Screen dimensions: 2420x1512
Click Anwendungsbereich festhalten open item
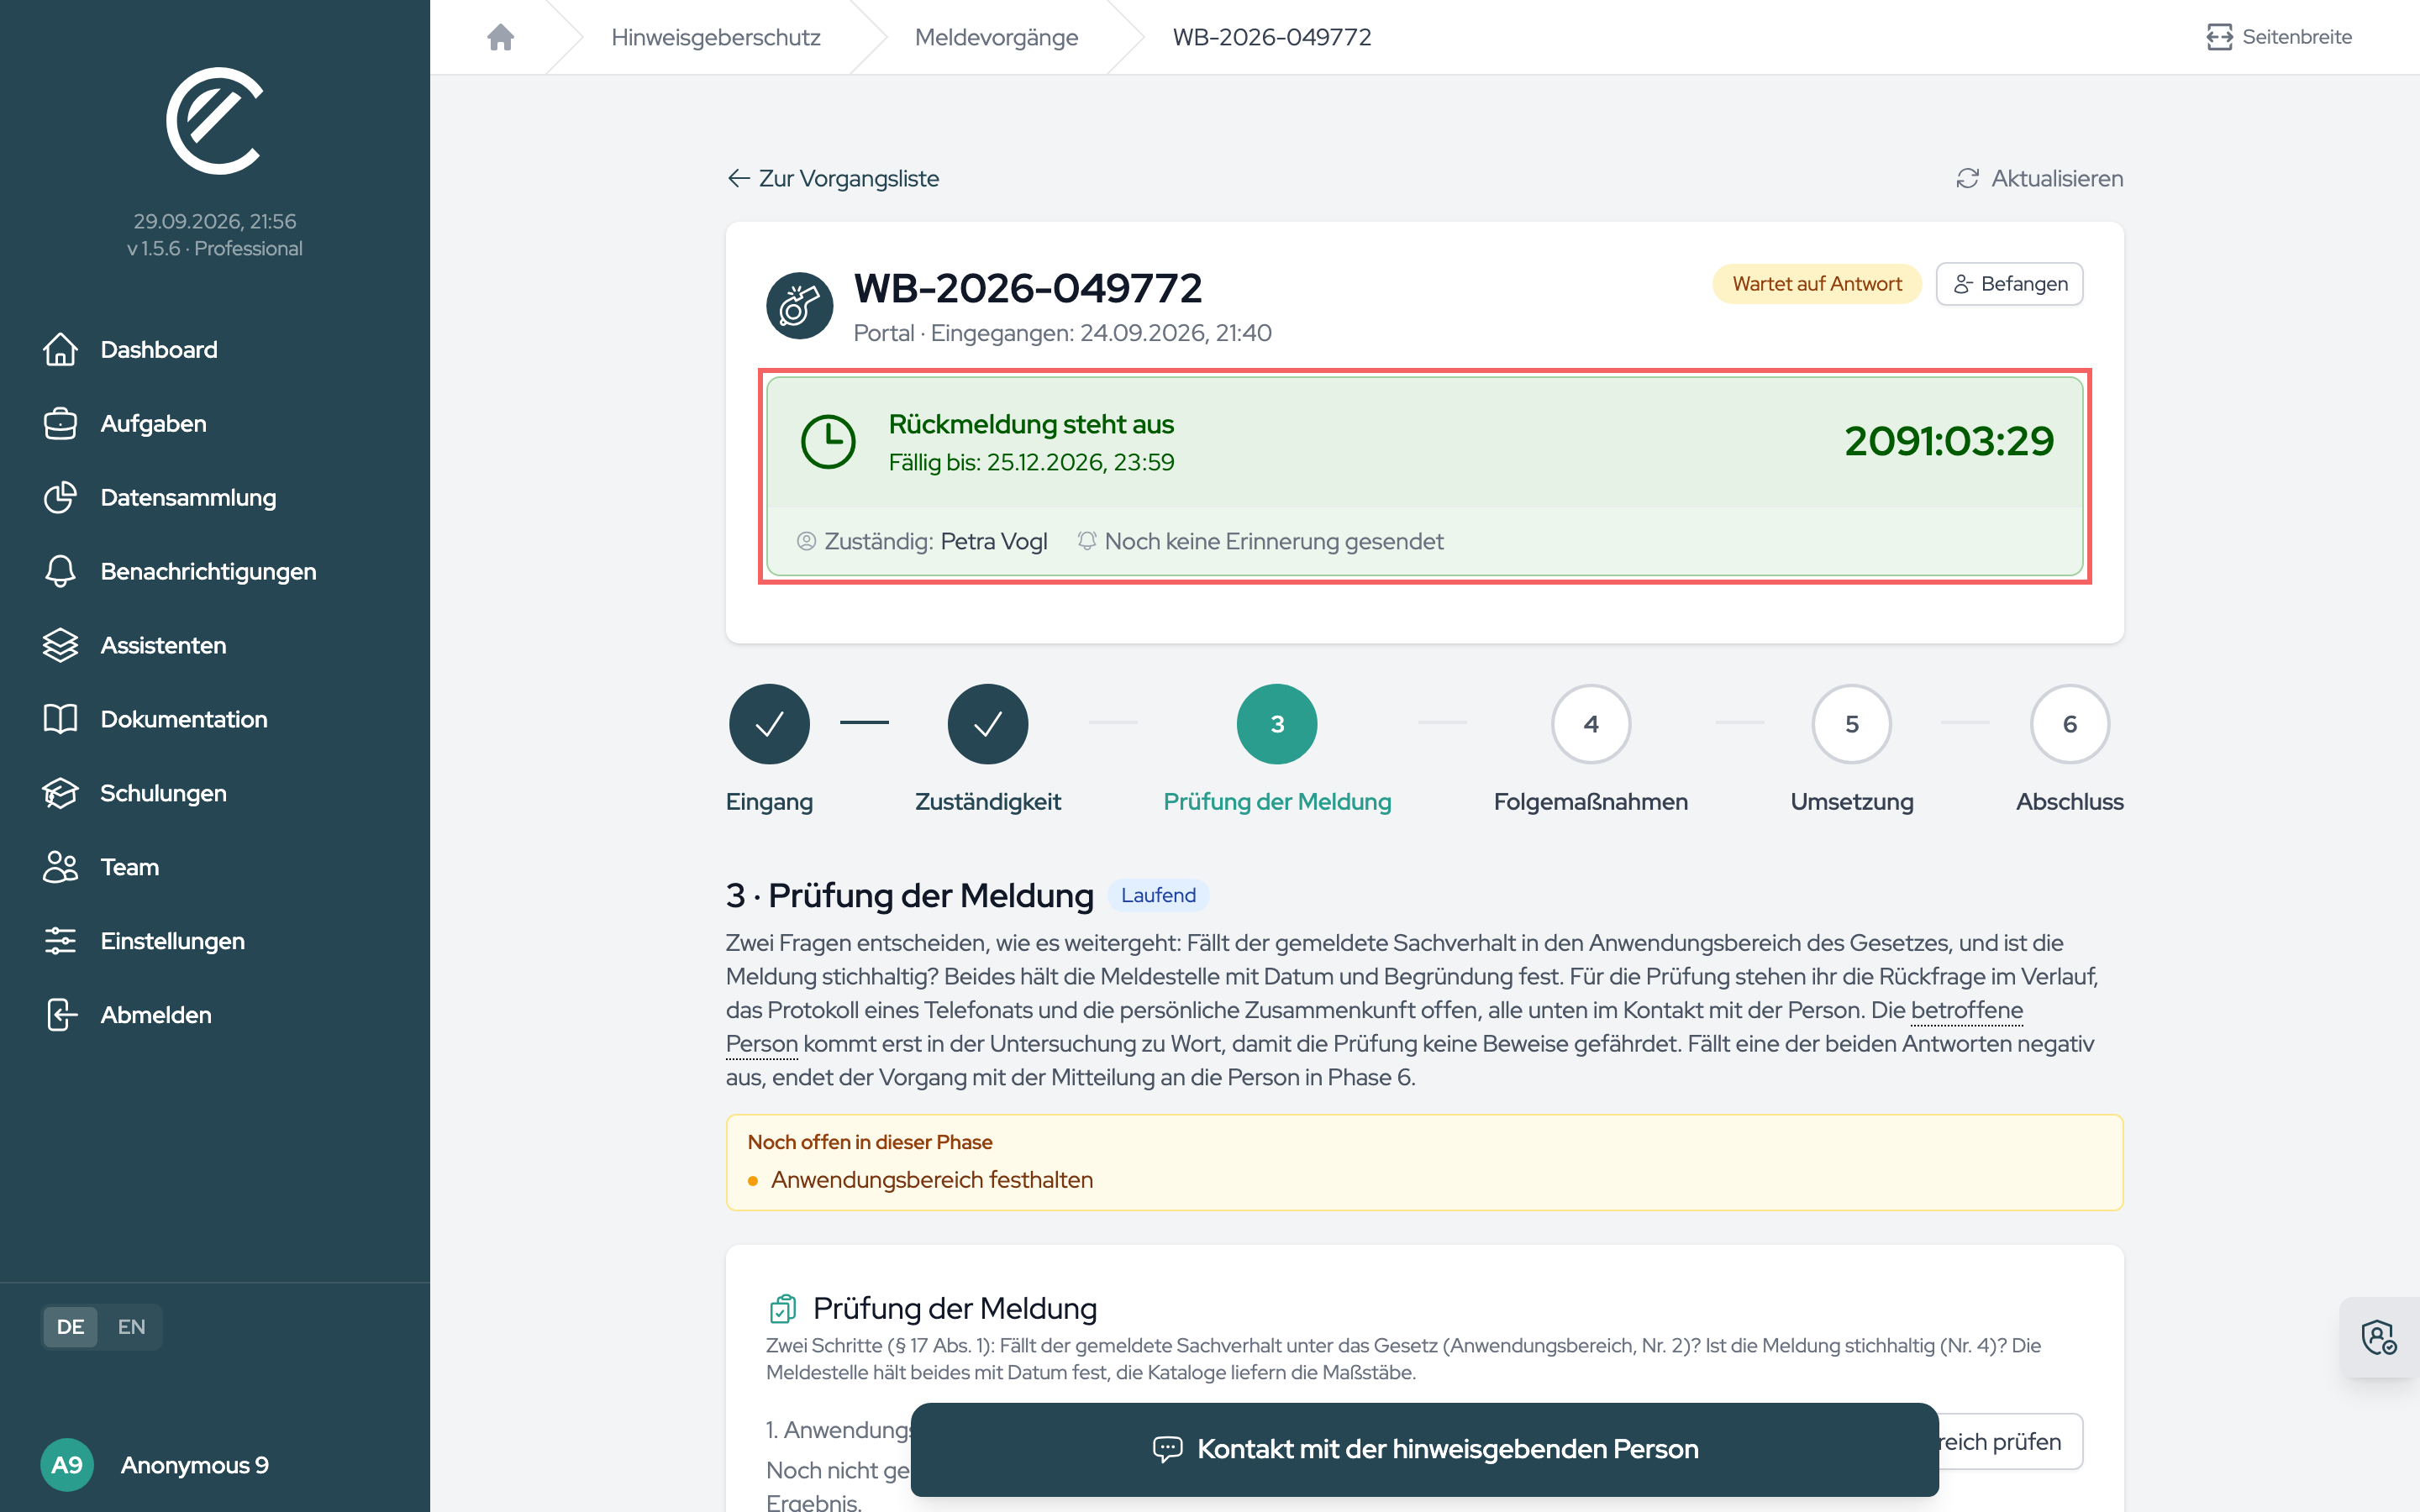pos(931,1180)
